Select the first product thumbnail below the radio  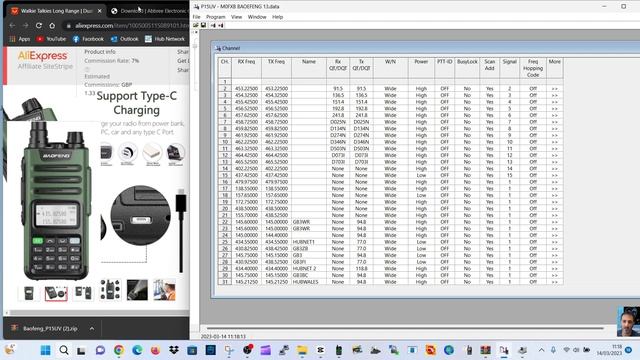(x=29, y=292)
